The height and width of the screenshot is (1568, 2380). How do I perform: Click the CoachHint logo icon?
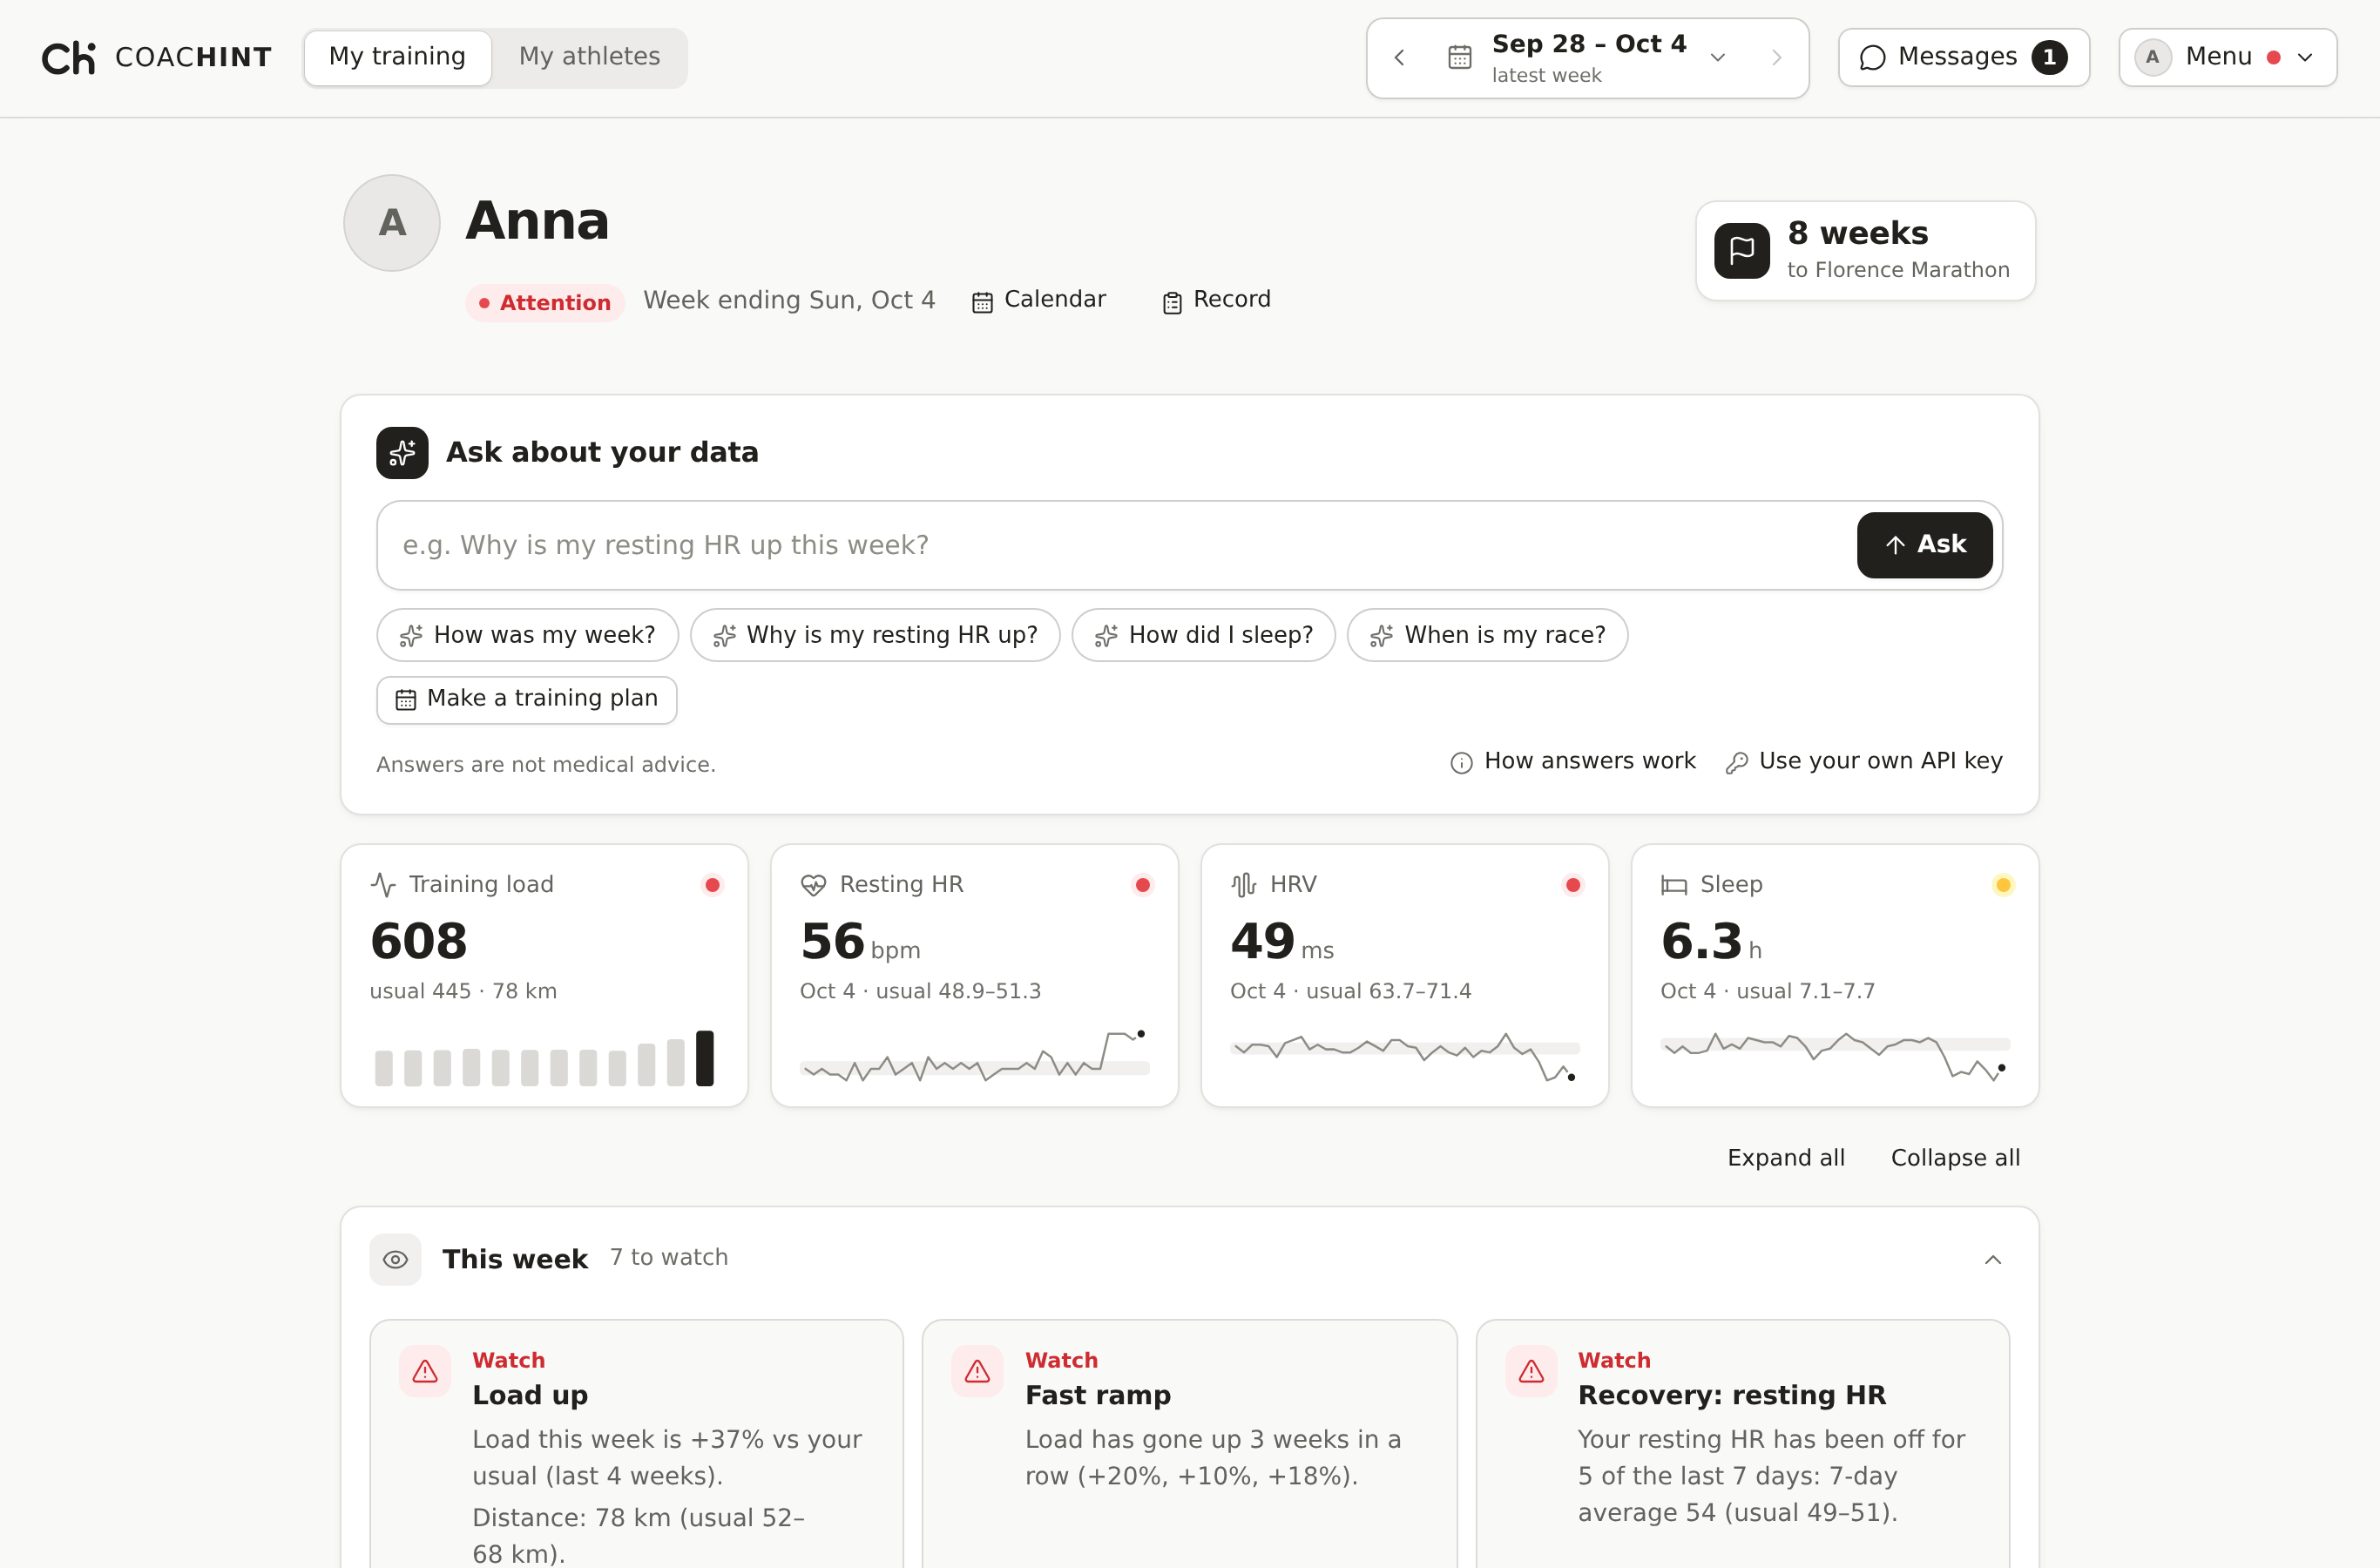(x=68, y=58)
